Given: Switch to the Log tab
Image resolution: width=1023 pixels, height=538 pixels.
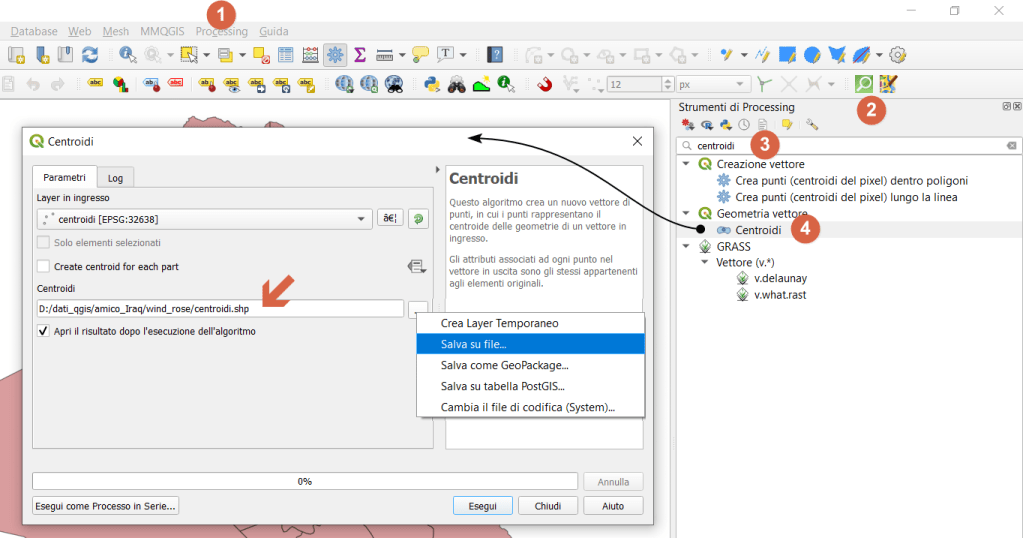Looking at the screenshot, I should (x=116, y=178).
